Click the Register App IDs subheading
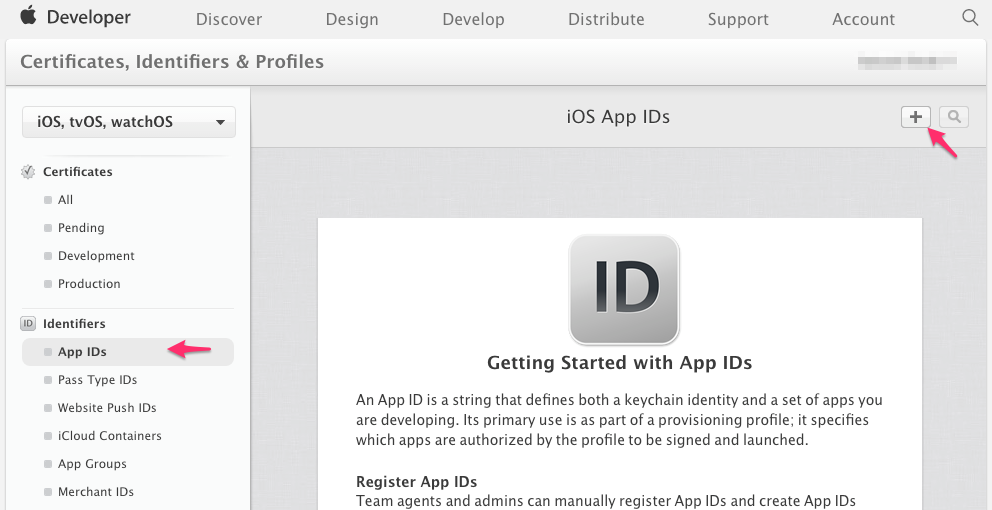This screenshot has width=992, height=510. pos(416,482)
